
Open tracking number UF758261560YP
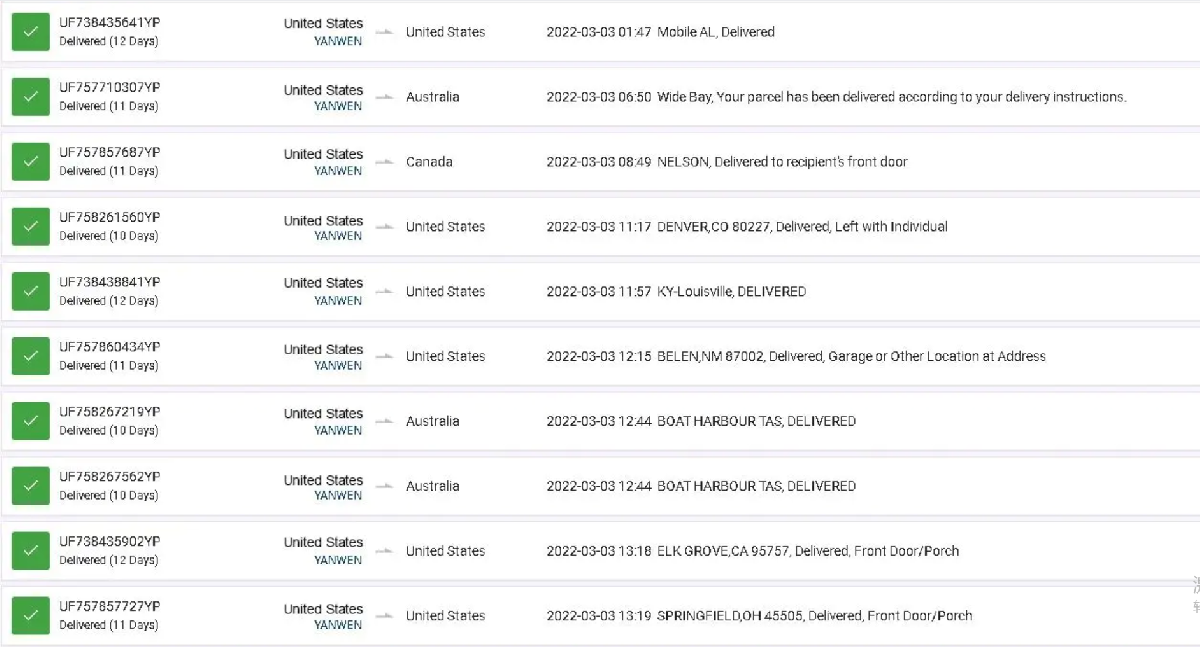point(109,218)
